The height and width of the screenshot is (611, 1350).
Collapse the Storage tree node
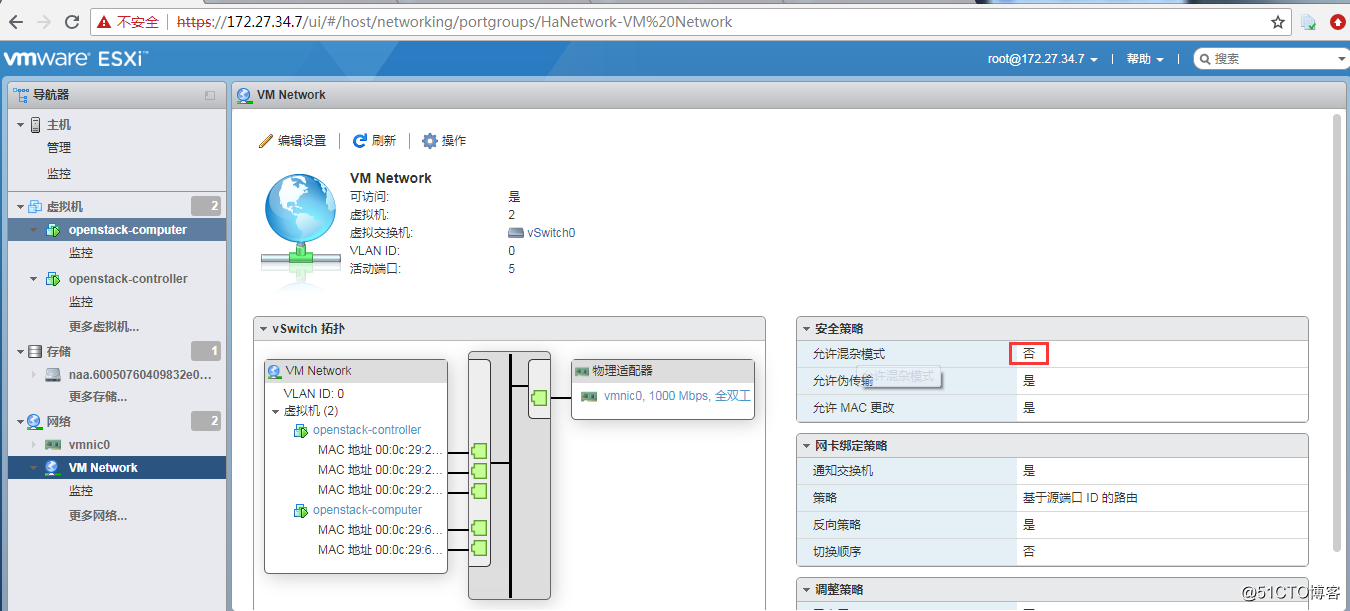point(20,352)
